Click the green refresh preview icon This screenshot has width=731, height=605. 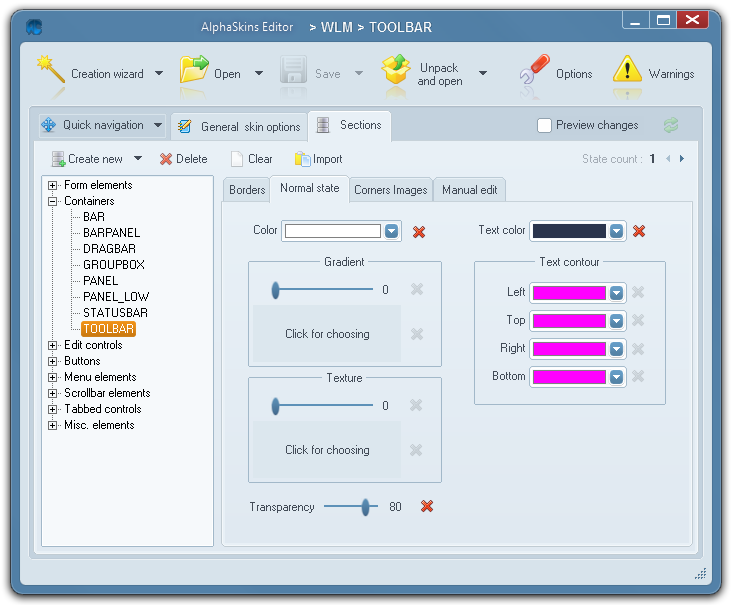[671, 125]
